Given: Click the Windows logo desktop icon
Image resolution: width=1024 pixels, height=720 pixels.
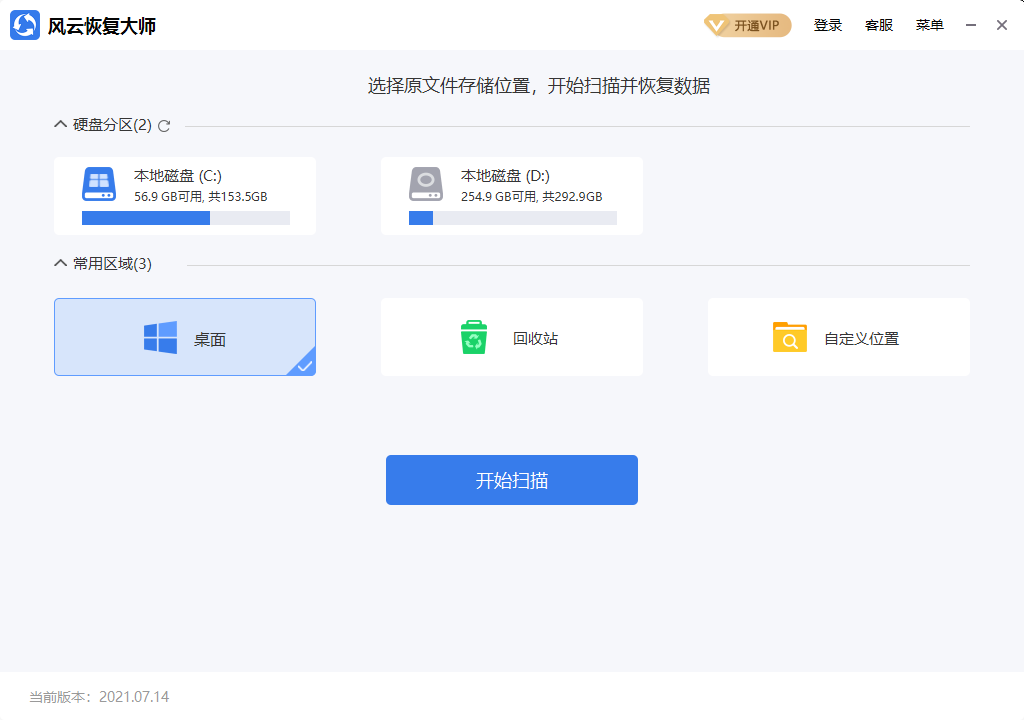Looking at the screenshot, I should tap(161, 337).
